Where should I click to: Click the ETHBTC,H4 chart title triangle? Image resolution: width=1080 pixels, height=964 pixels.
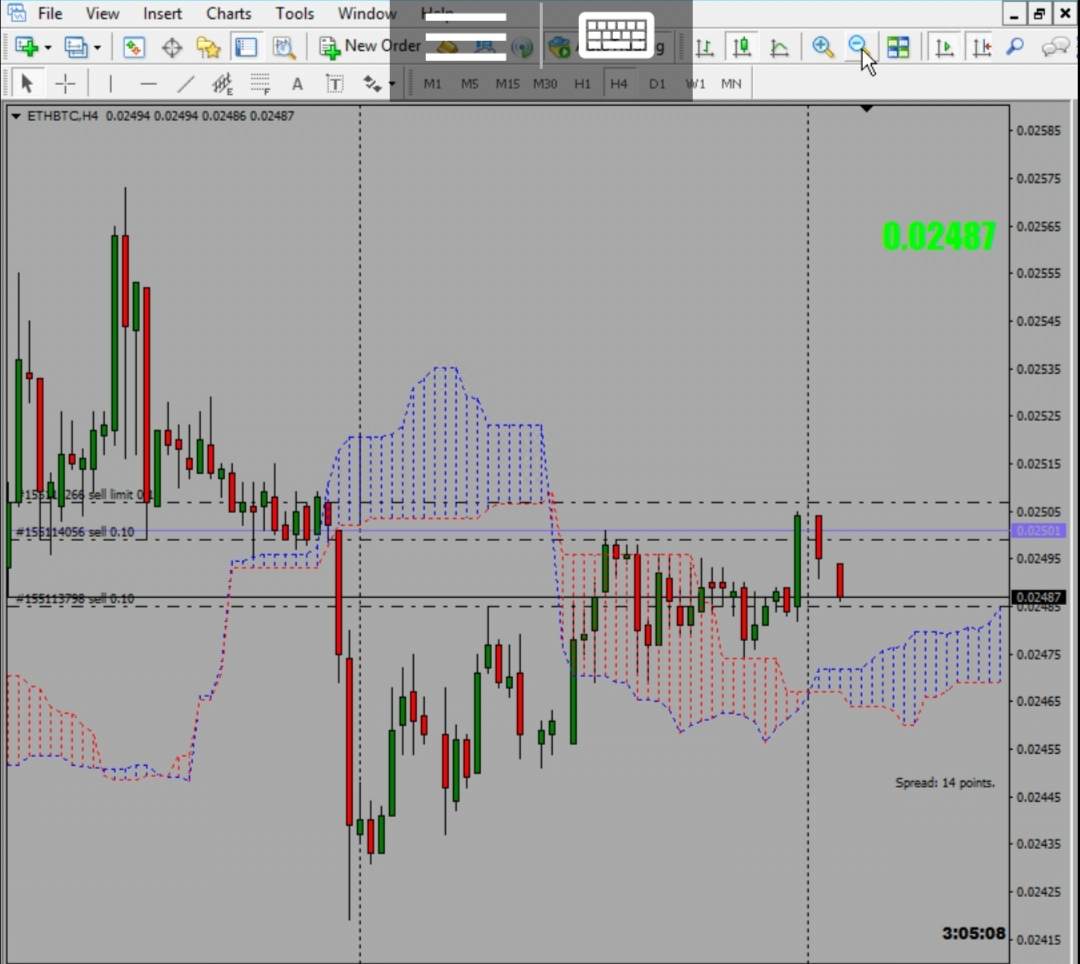15,116
